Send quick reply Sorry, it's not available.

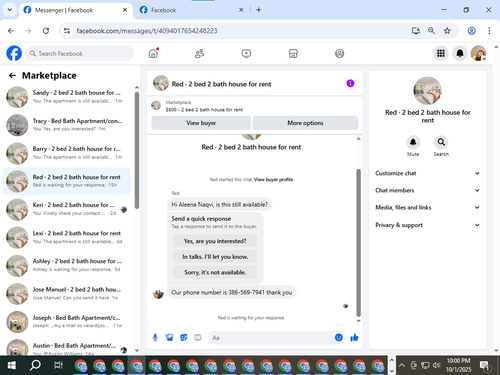click(215, 272)
